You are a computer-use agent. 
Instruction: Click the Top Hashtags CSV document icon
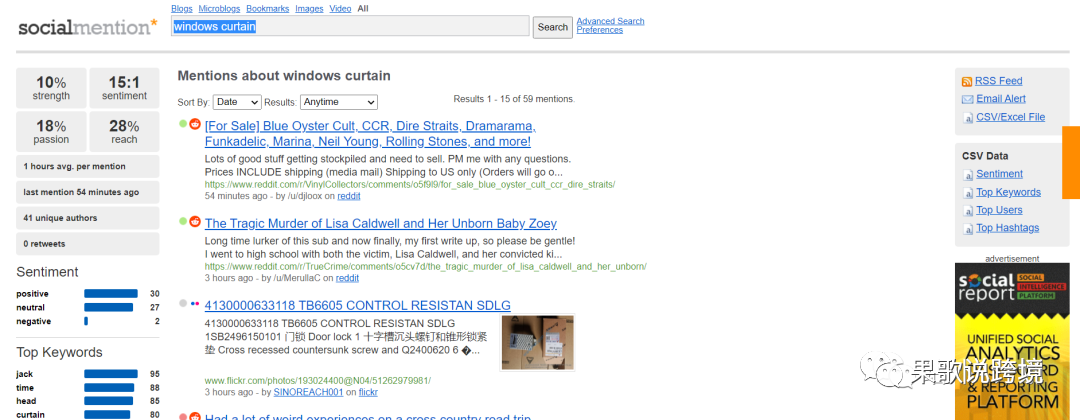(968, 229)
